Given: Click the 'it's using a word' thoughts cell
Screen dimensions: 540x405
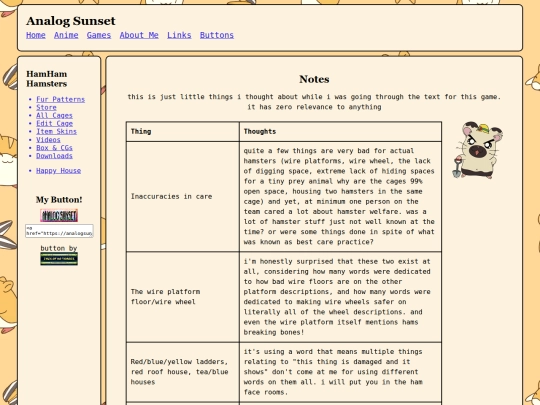Looking at the screenshot, I should tap(340, 372).
